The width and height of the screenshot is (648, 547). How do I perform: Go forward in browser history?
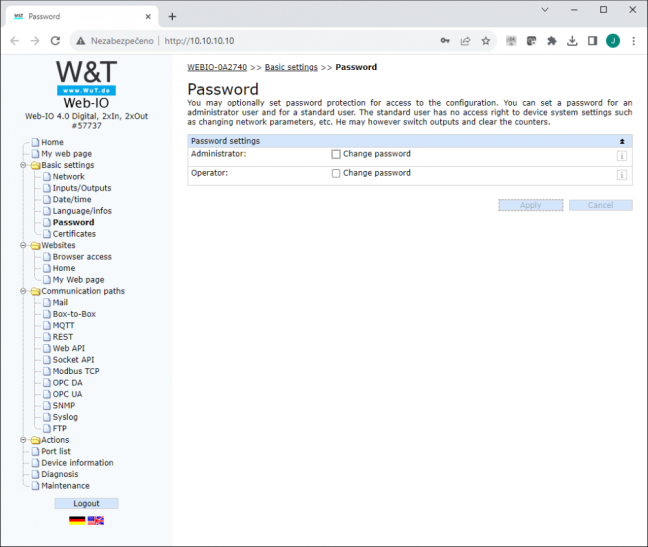point(35,41)
